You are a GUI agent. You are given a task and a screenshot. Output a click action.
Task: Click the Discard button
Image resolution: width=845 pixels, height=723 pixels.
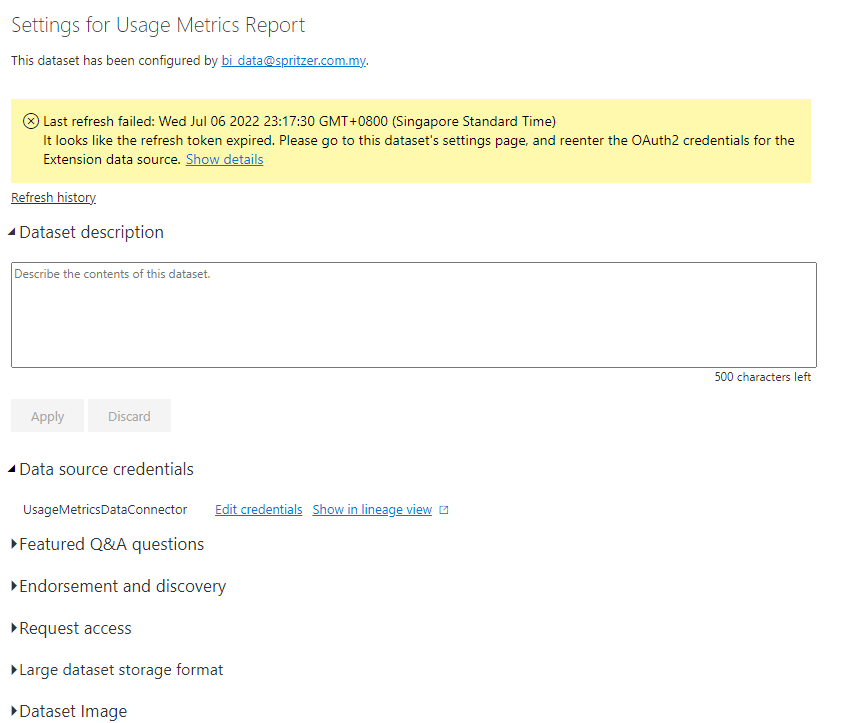[129, 416]
